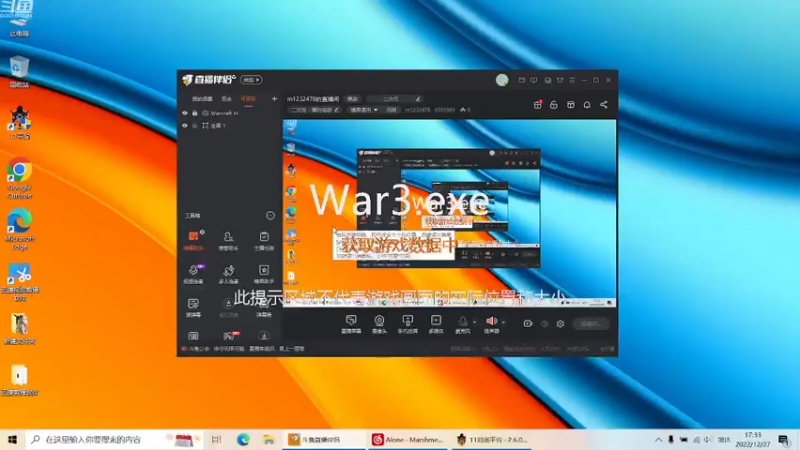The height and width of the screenshot is (450, 800).
Task: Open Microsoft Edge from the taskbar
Action: 243,439
